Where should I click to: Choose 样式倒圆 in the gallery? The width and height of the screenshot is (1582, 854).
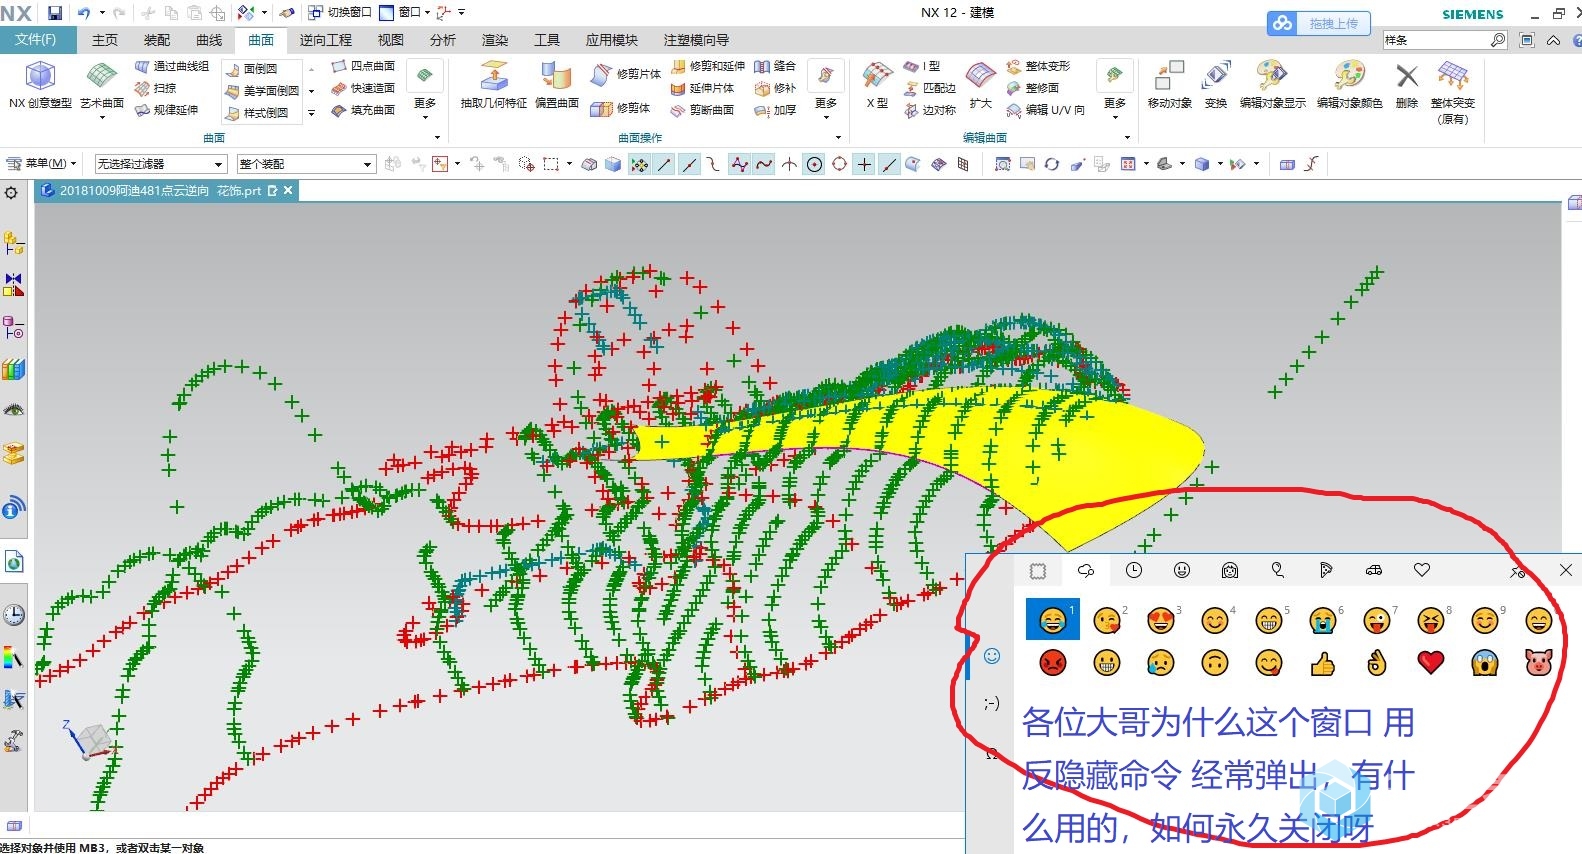[257, 113]
